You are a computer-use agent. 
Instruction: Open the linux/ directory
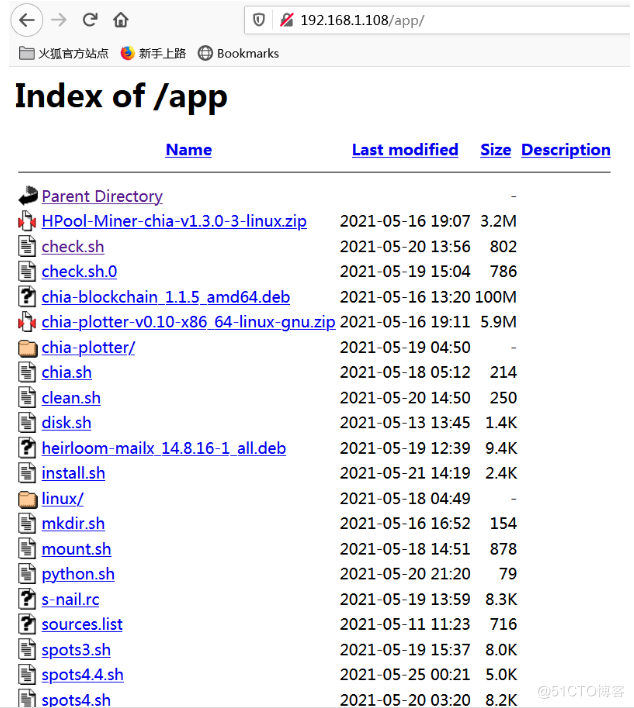pyautogui.click(x=62, y=499)
